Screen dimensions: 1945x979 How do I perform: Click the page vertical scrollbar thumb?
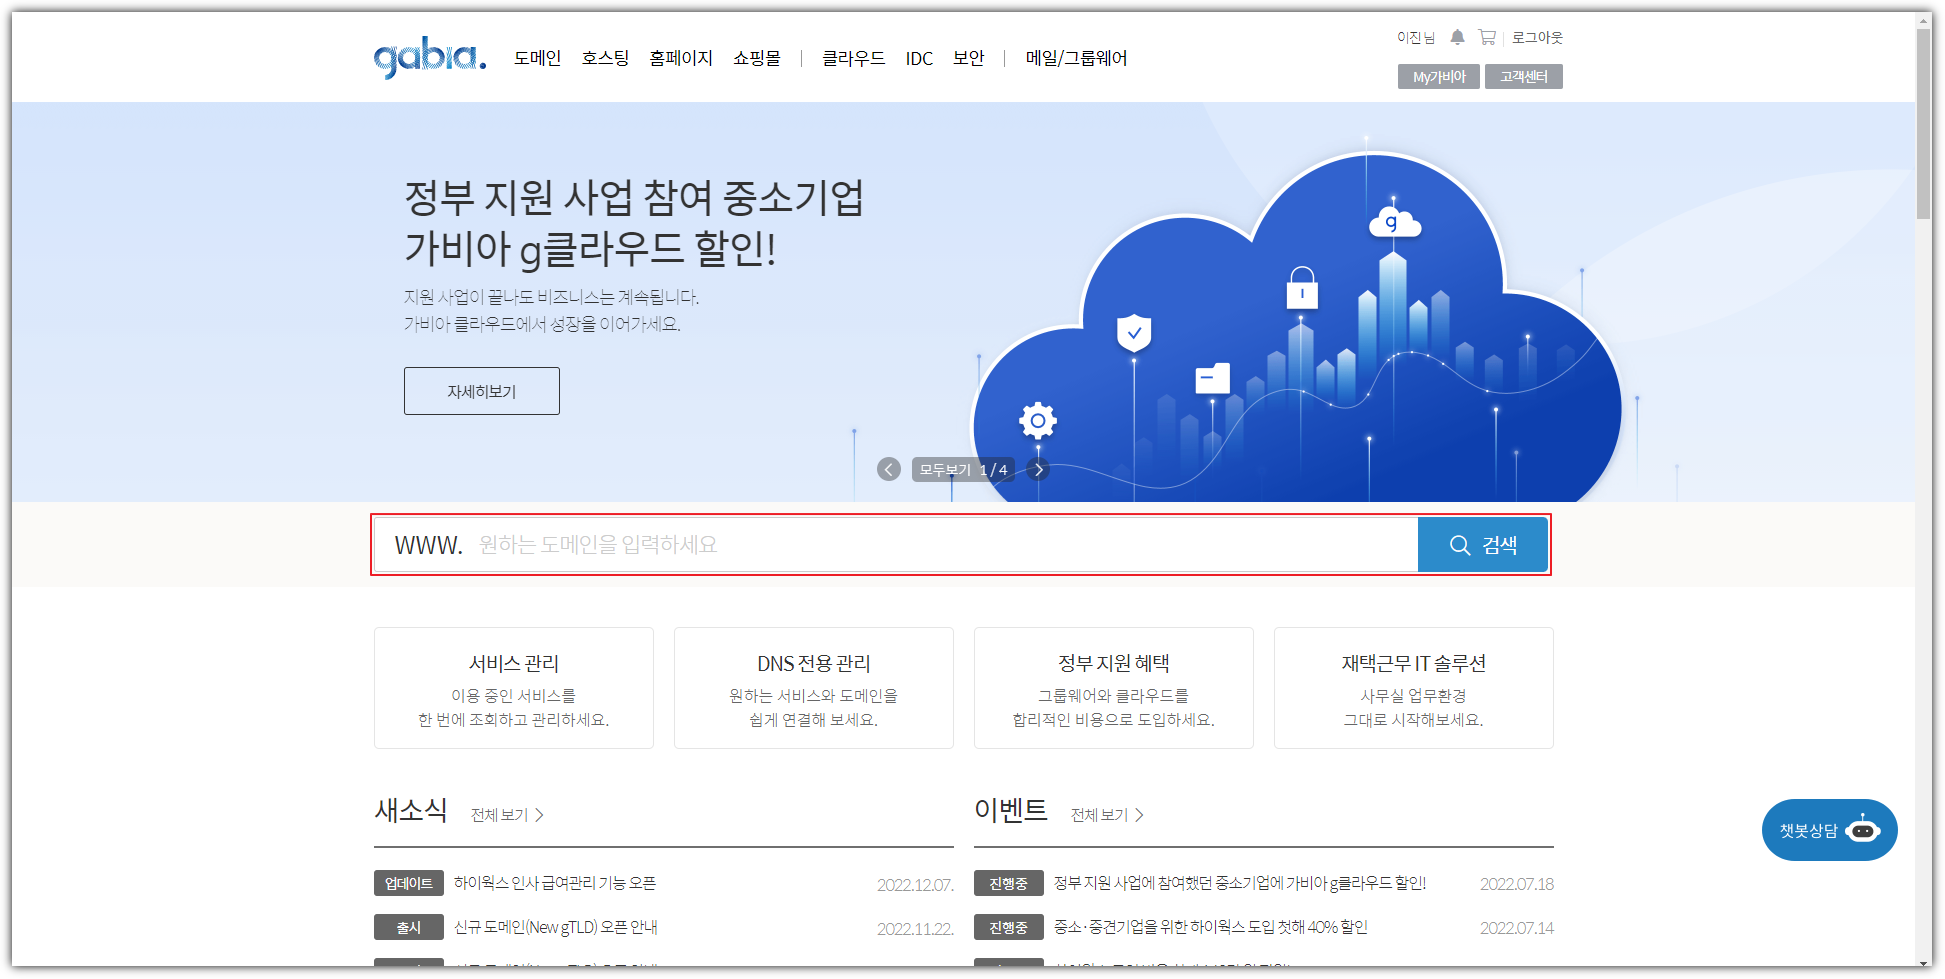coord(1924,123)
